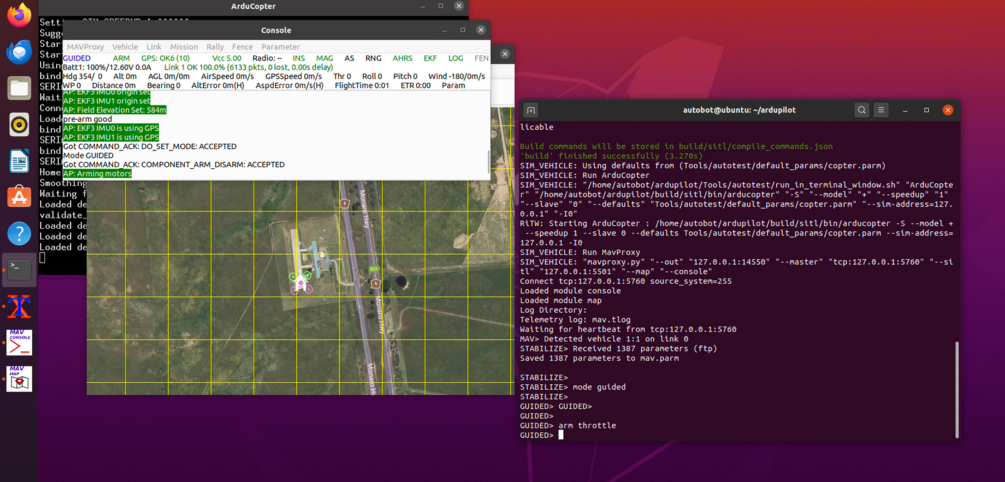Click the MAG status indicator
The image size is (1005, 482).
pos(324,58)
